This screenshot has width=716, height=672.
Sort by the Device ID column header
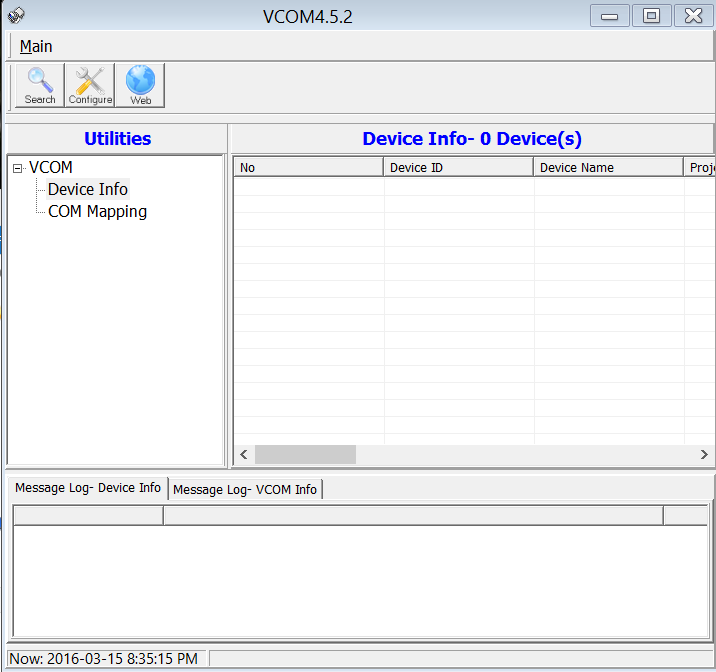pos(458,167)
